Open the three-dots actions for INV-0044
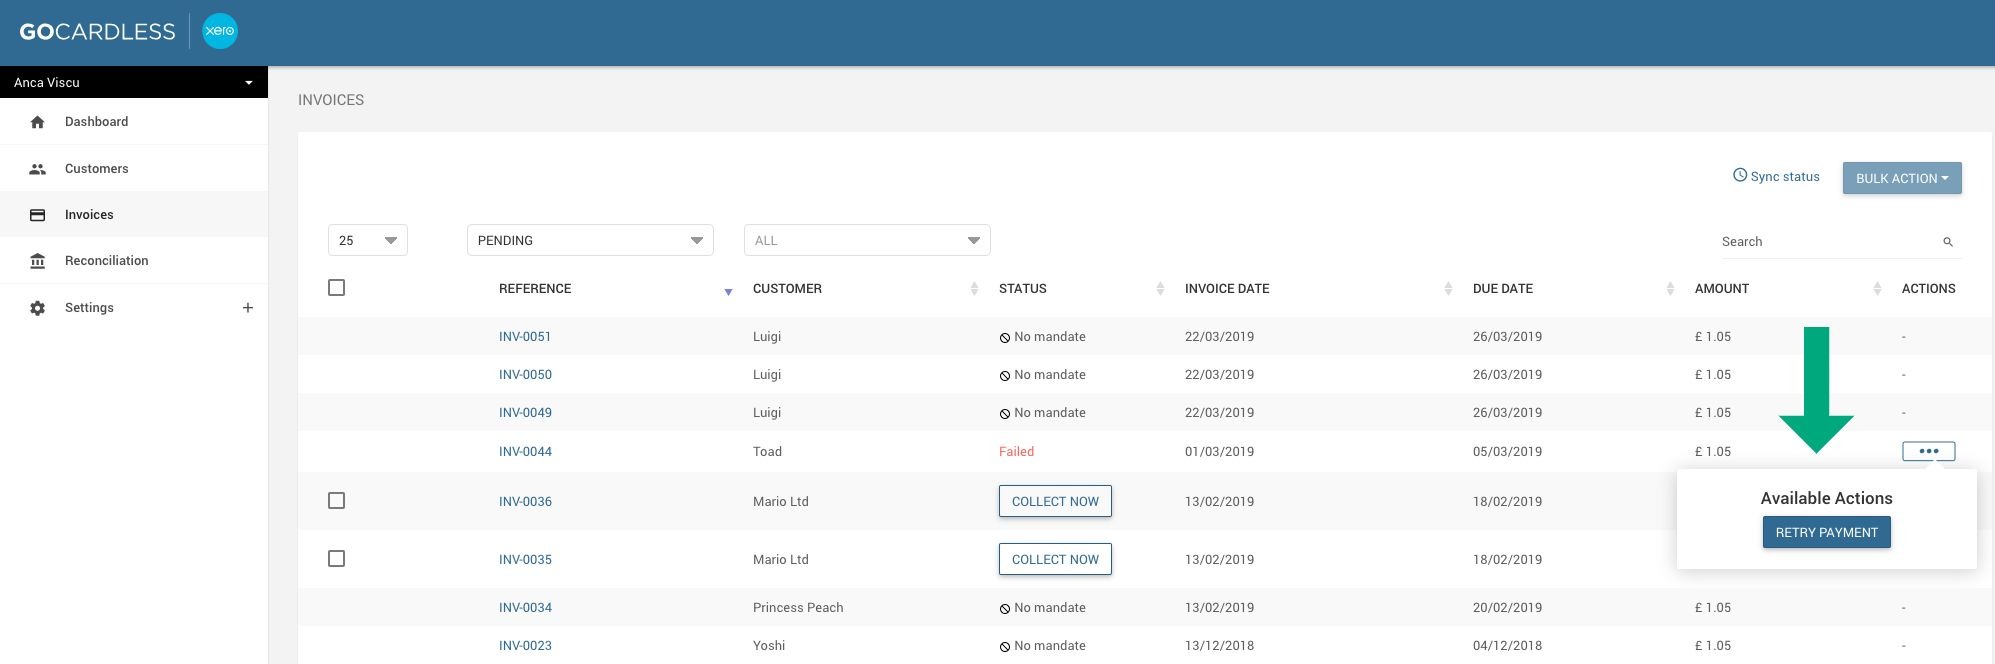Image resolution: width=1995 pixels, height=664 pixels. pos(1929,451)
